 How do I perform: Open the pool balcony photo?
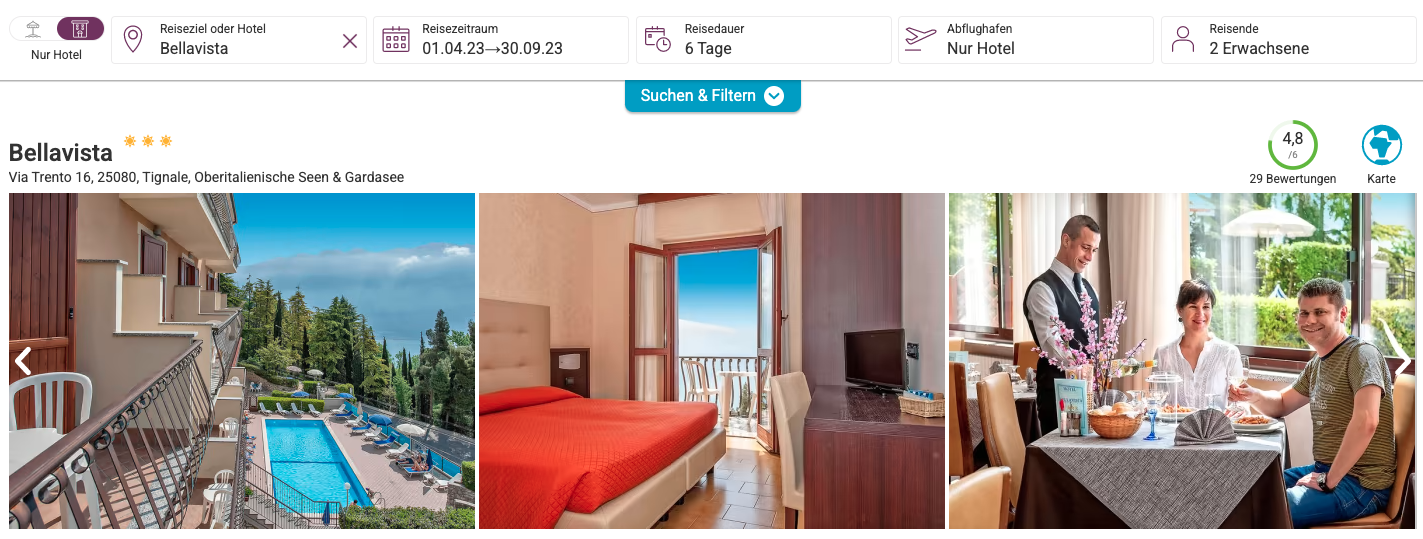[242, 361]
